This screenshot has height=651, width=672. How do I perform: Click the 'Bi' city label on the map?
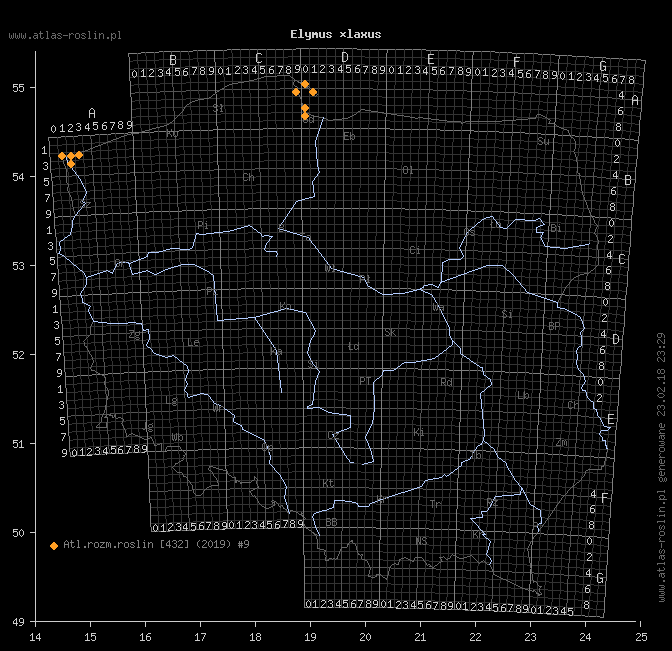tap(556, 228)
